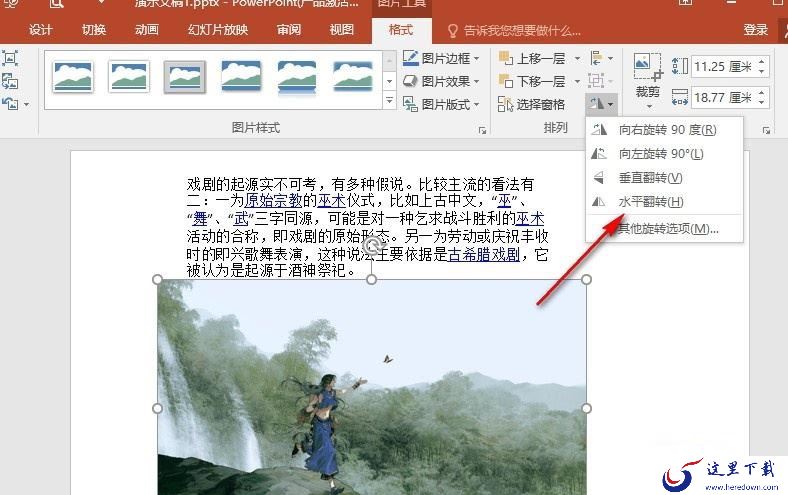This screenshot has height=495, width=788.
Task: Click 上移一层 bring forward button
Action: pos(532,58)
